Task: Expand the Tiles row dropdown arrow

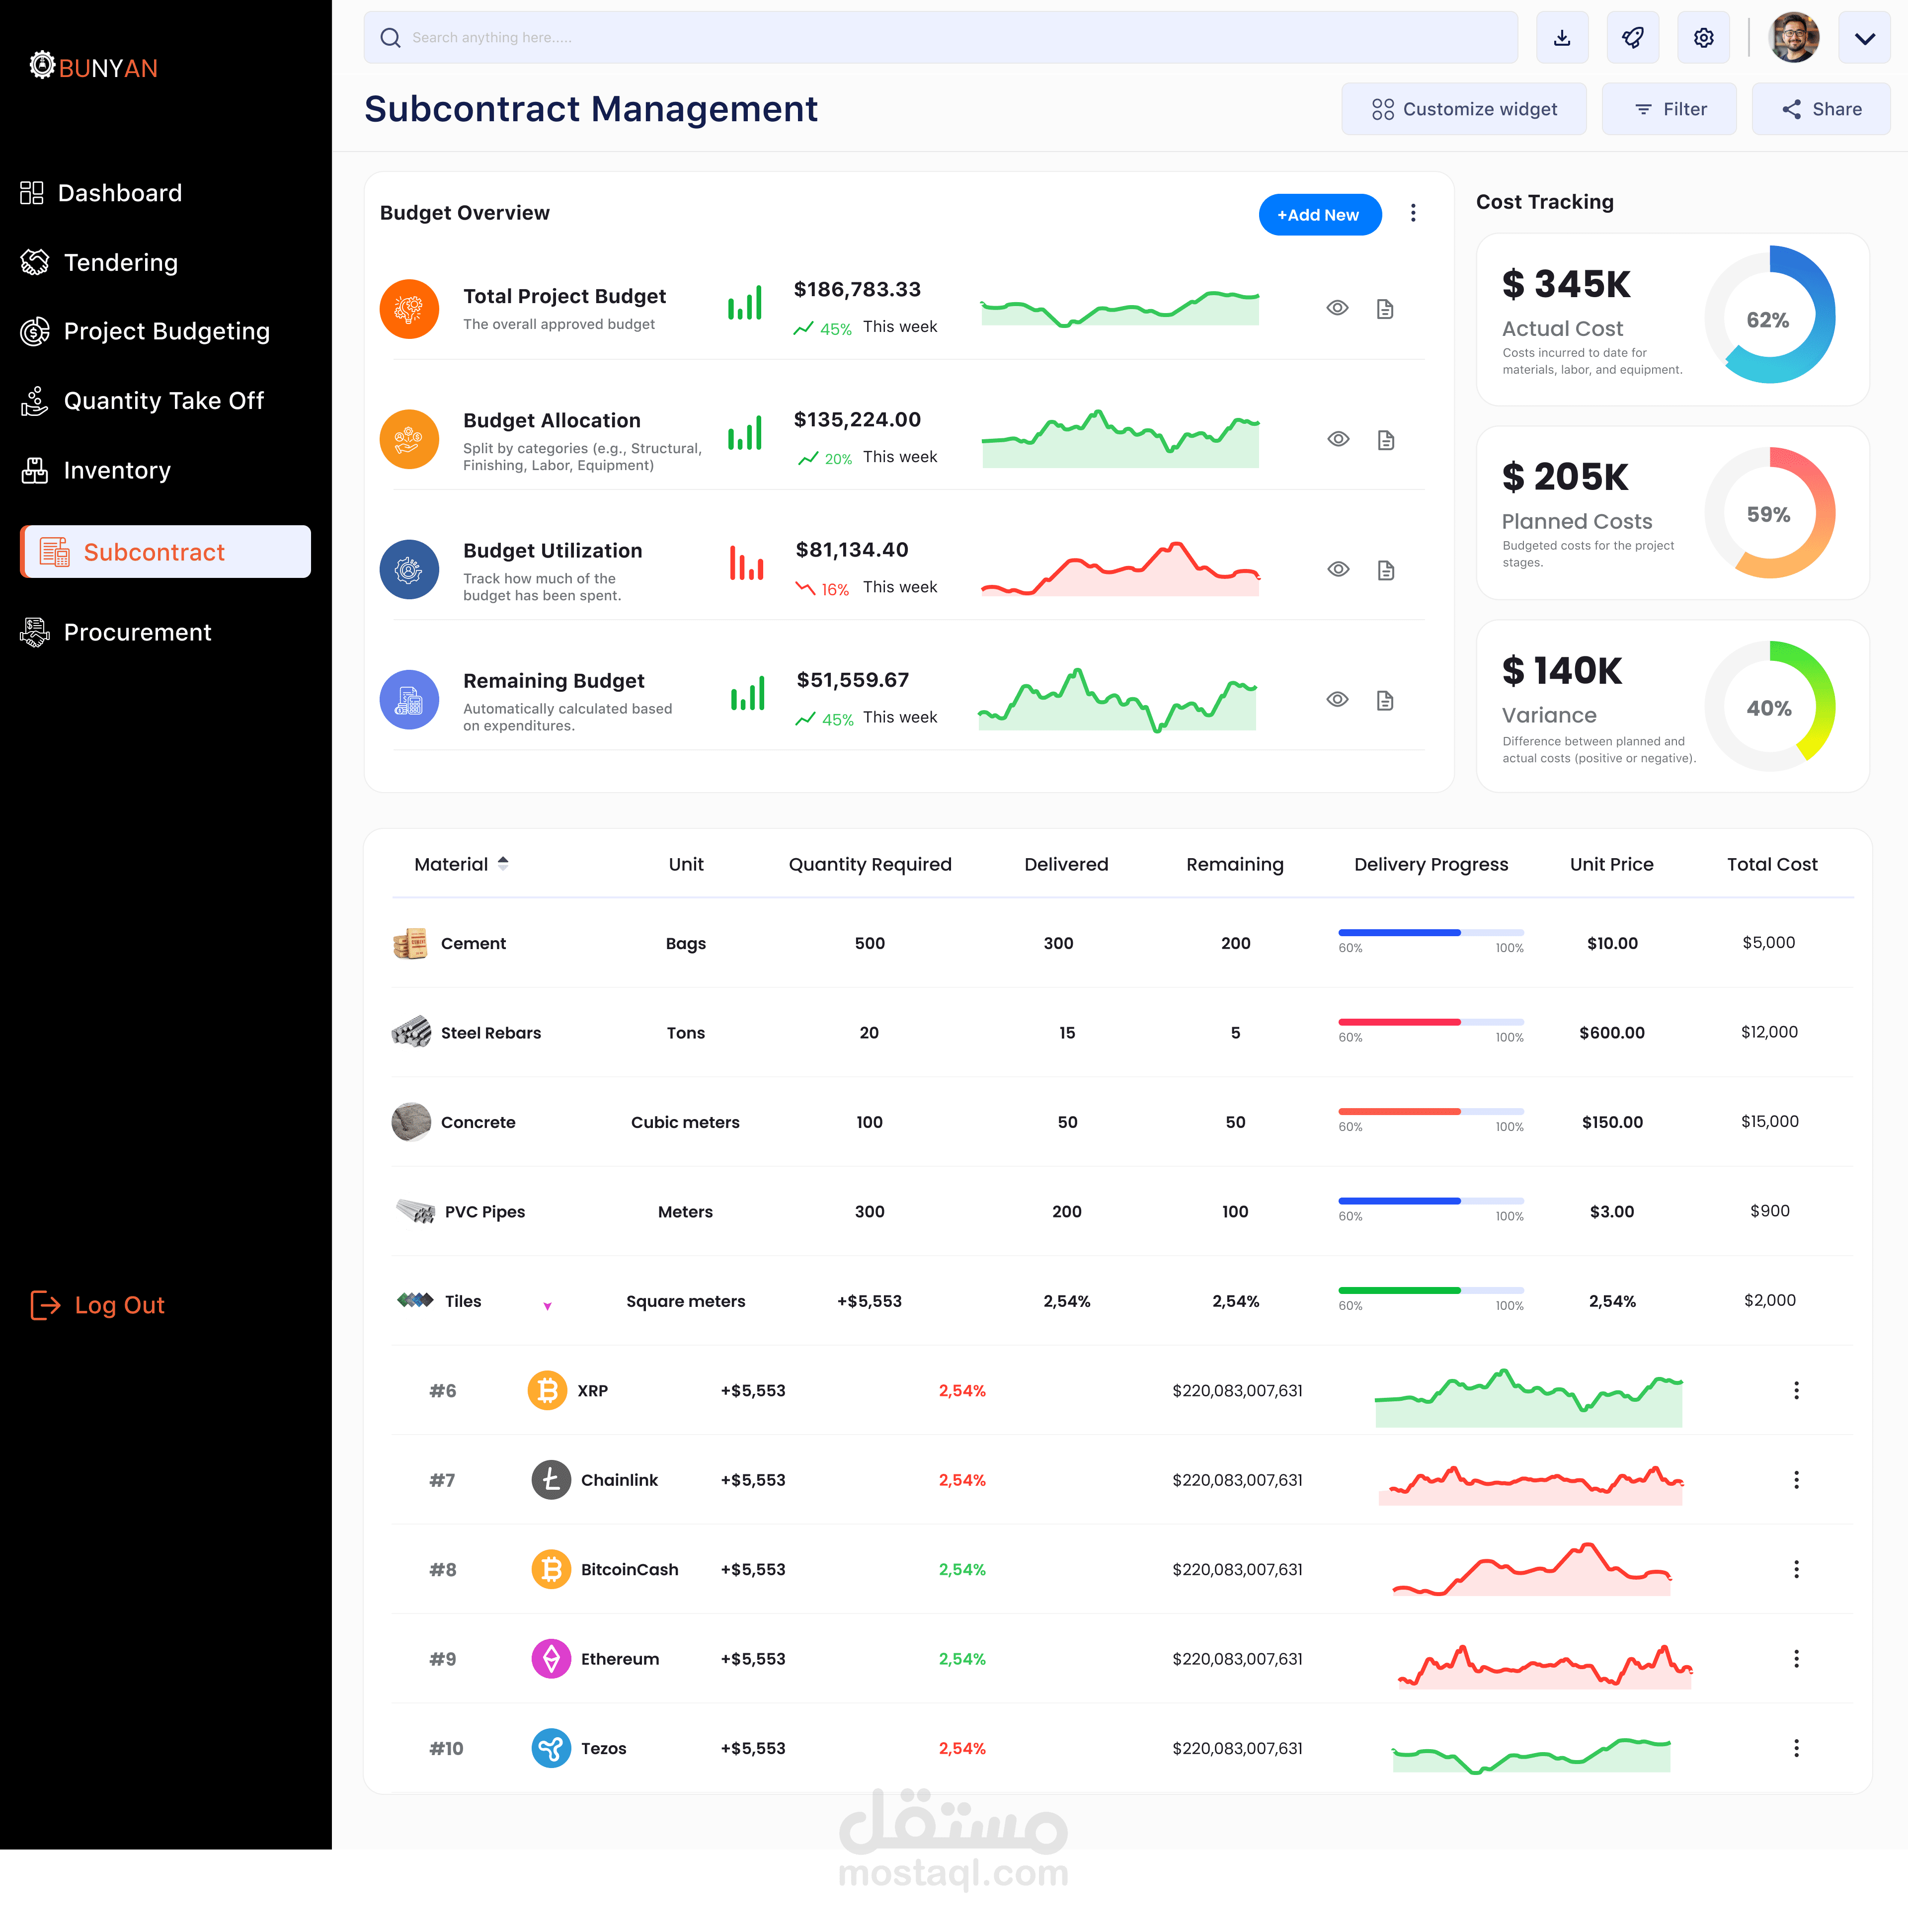Action: (x=547, y=1306)
